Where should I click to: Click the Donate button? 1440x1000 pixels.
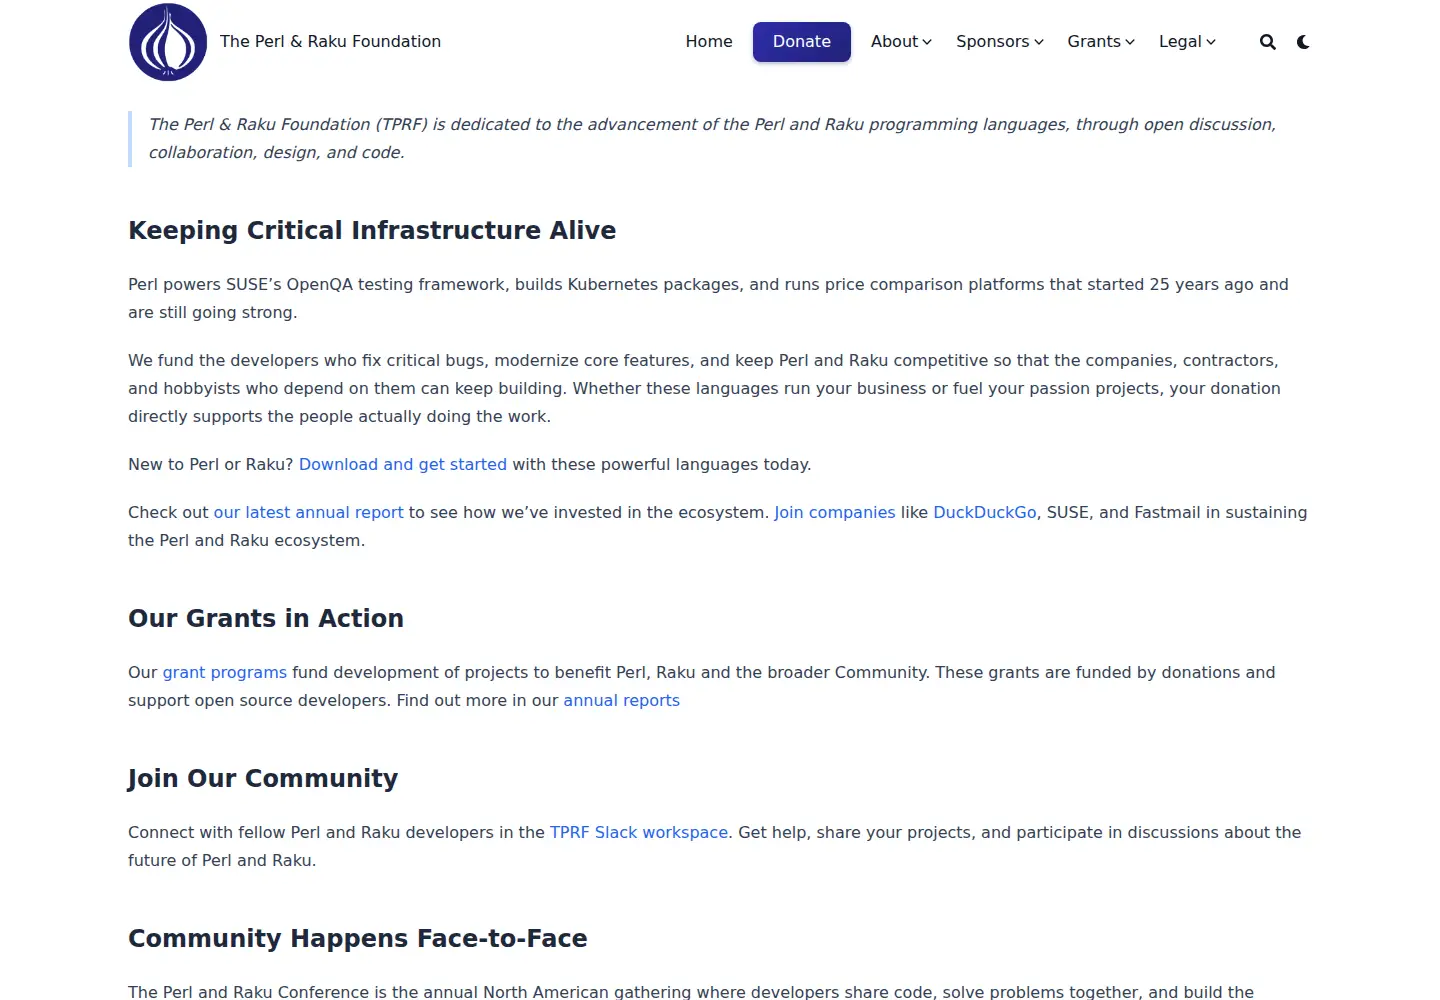802,42
